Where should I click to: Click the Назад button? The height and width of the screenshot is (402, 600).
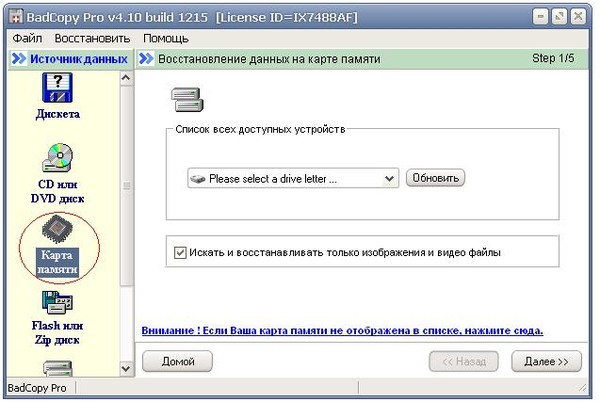[464, 361]
